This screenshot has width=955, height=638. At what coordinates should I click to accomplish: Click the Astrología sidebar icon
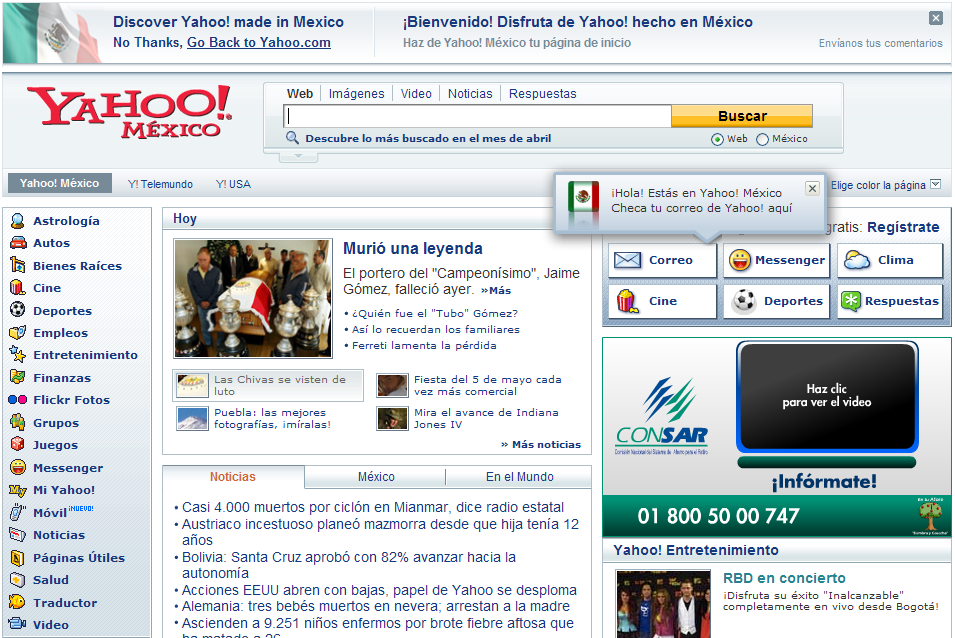point(17,221)
